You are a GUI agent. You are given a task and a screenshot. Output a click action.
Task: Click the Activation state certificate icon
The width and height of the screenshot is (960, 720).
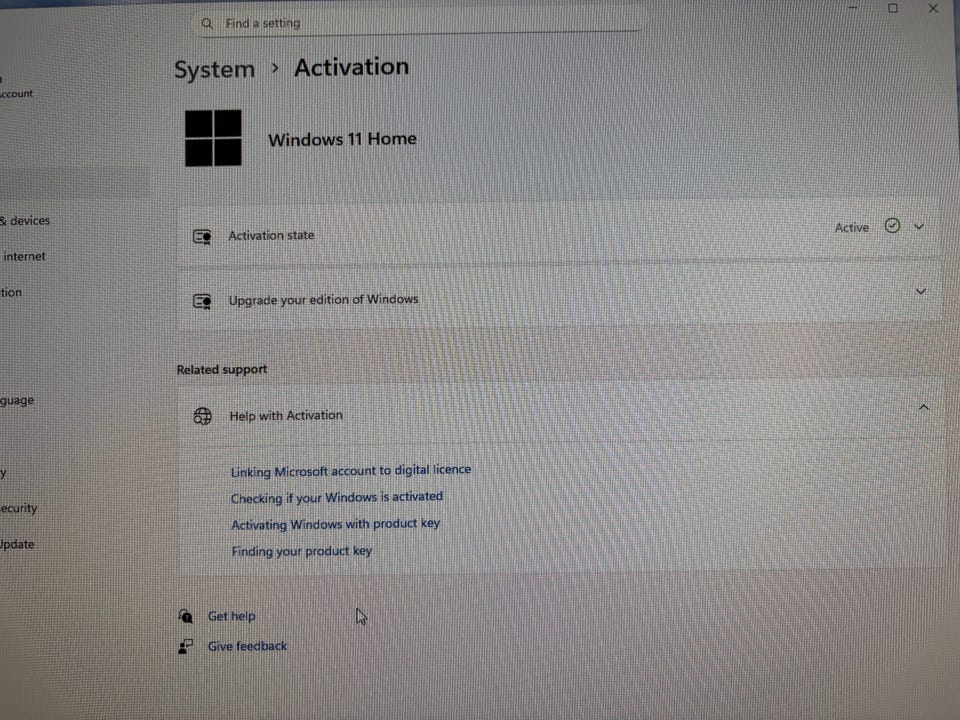tap(202, 236)
